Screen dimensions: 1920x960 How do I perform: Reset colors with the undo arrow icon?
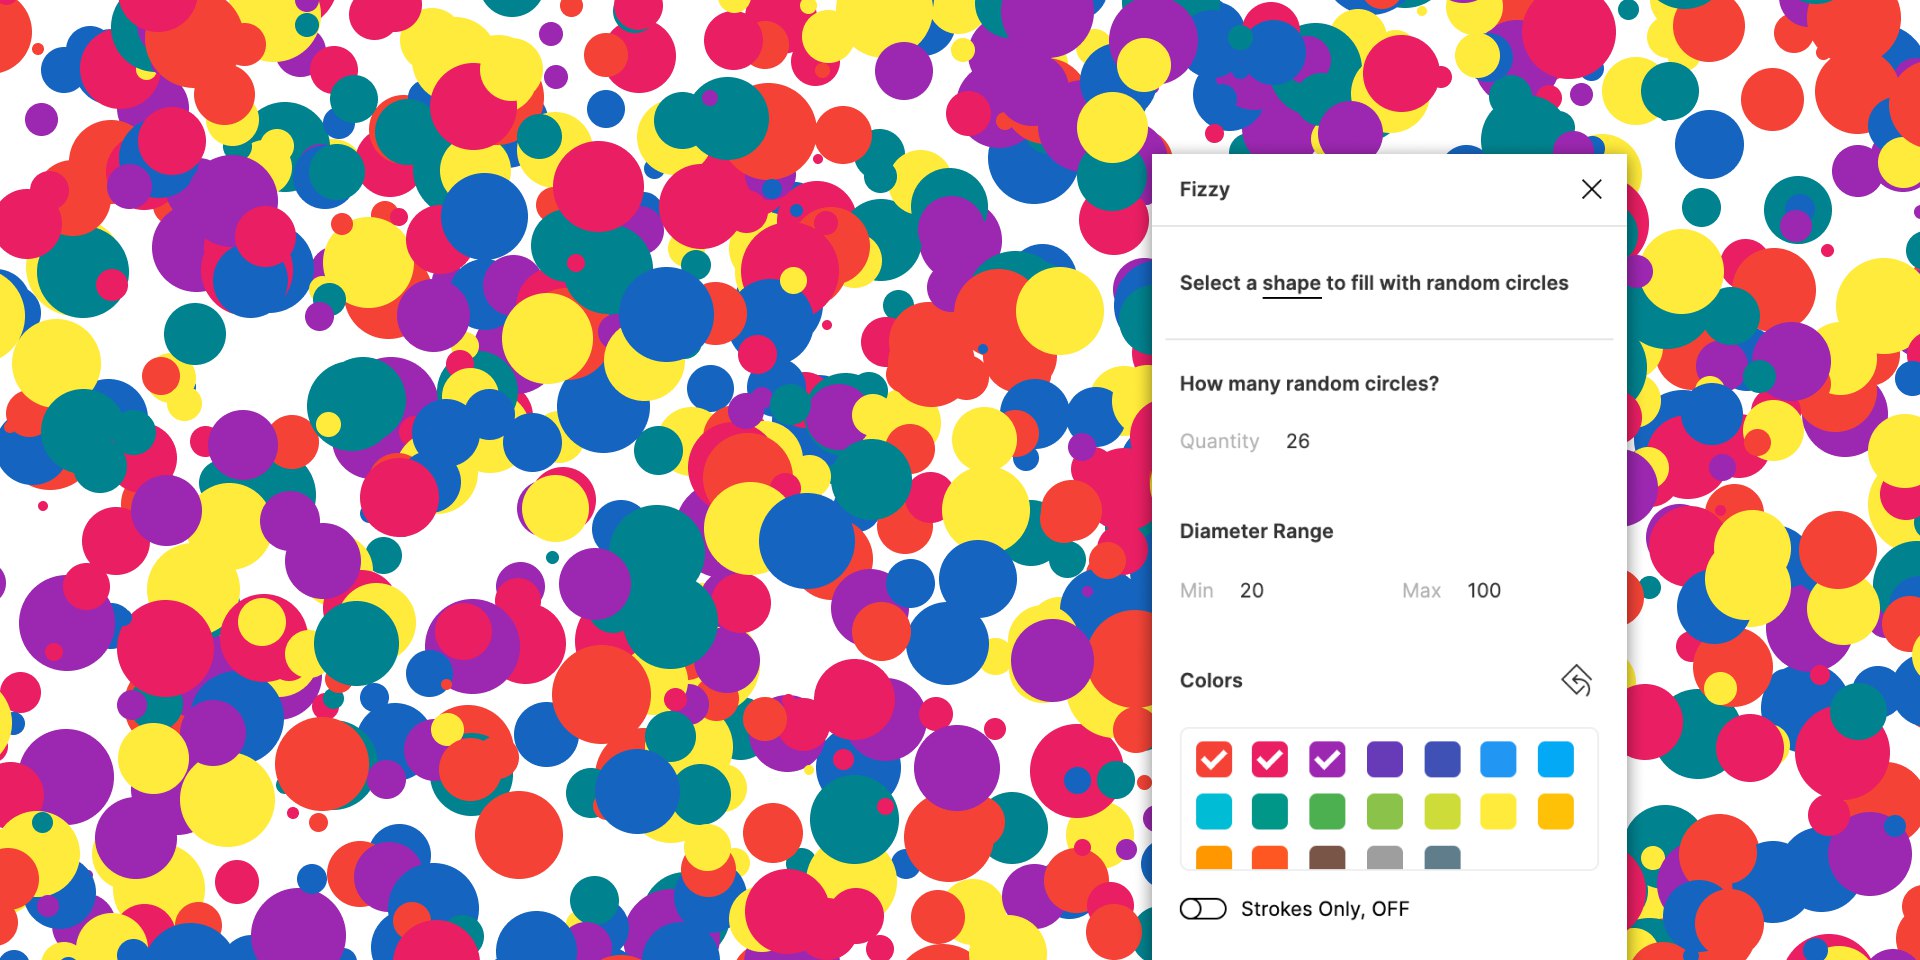[x=1576, y=680]
